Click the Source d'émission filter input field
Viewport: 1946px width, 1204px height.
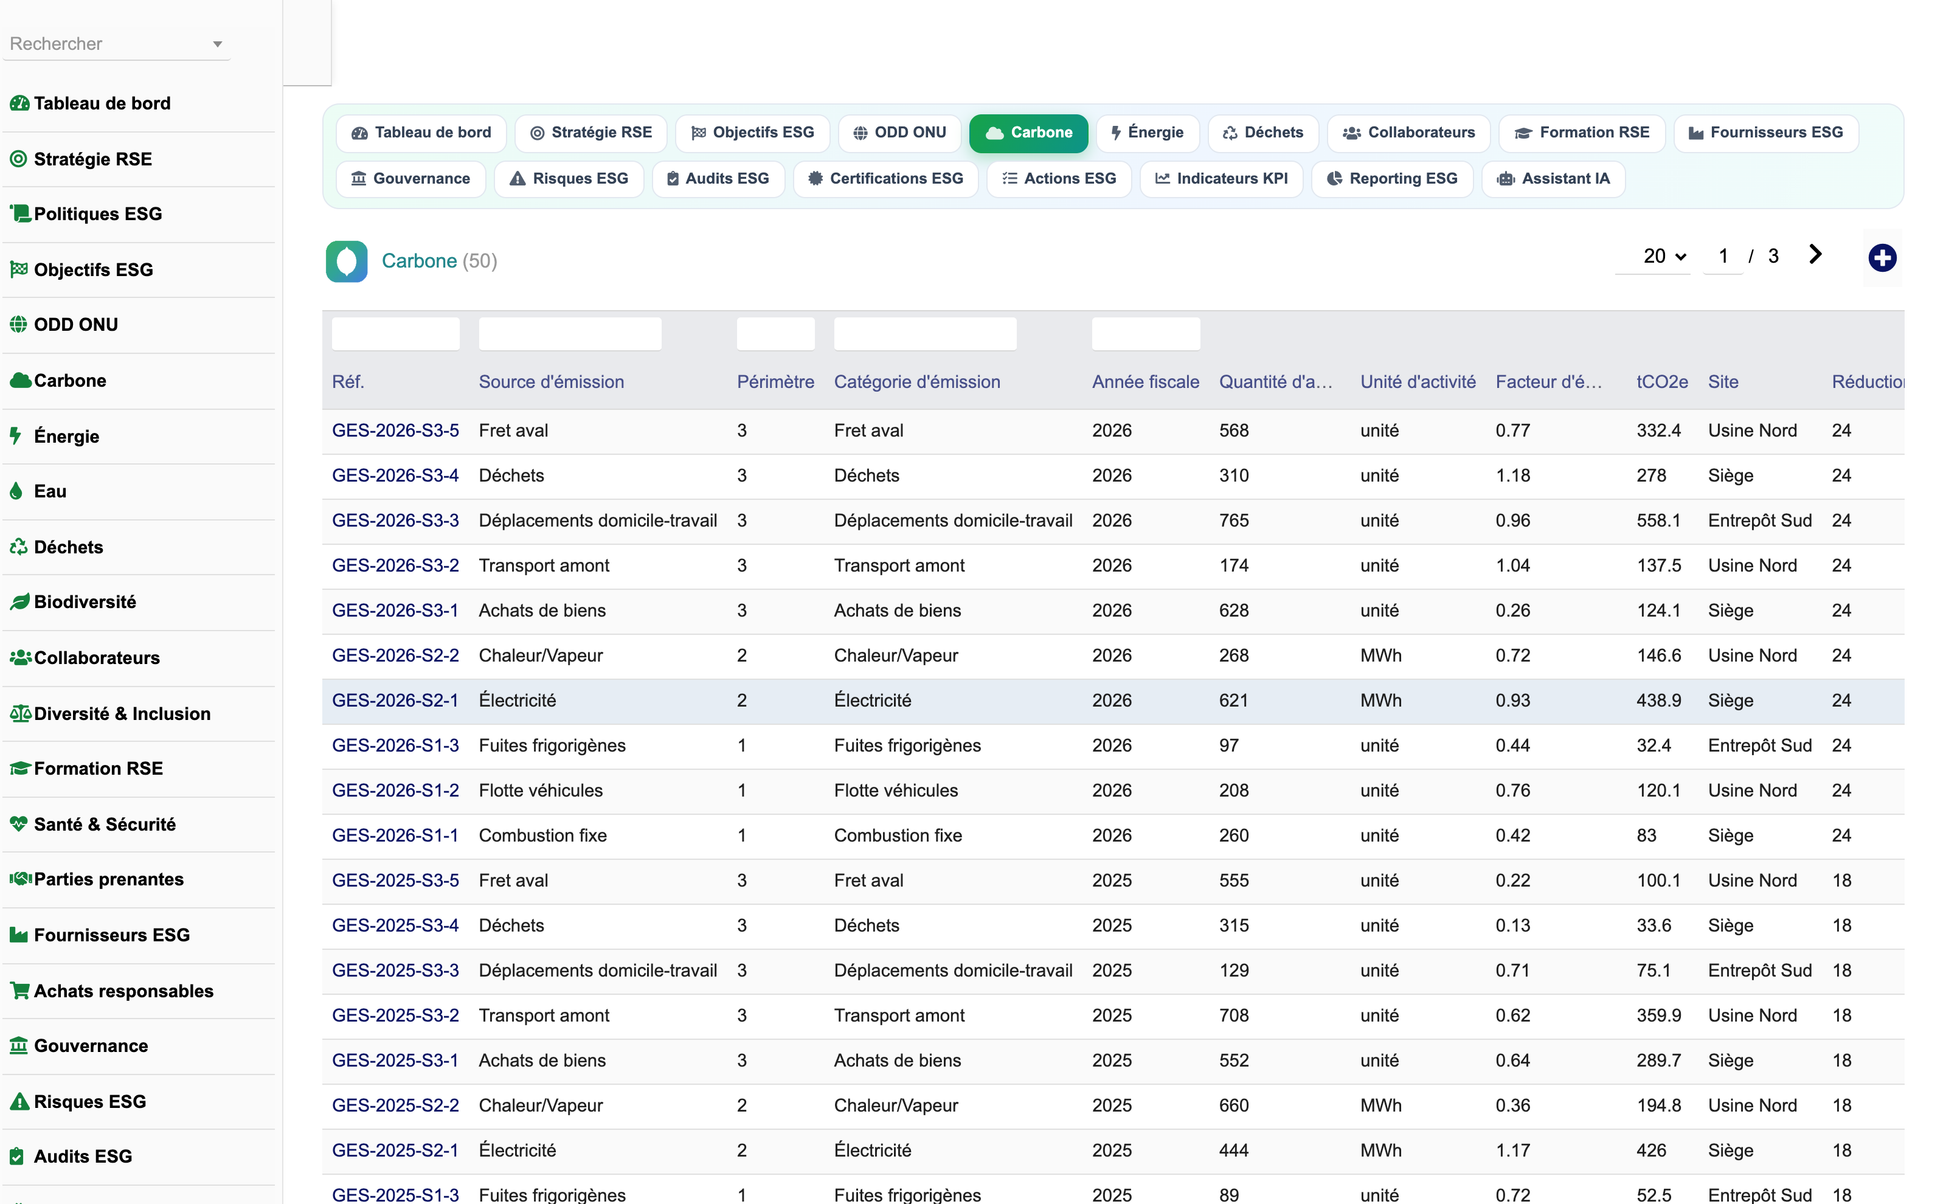(x=570, y=334)
